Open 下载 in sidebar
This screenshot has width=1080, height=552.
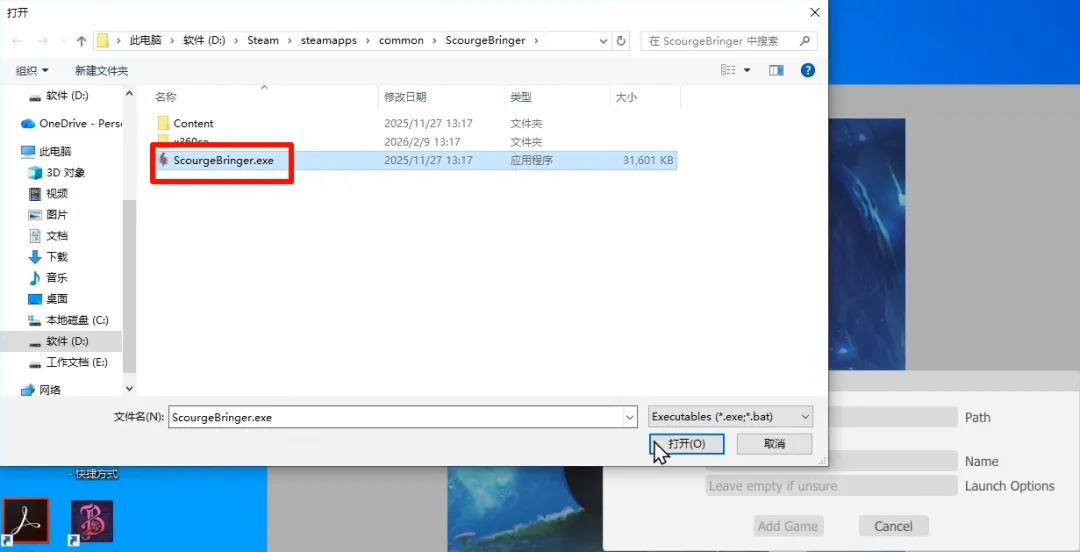(x=48, y=257)
